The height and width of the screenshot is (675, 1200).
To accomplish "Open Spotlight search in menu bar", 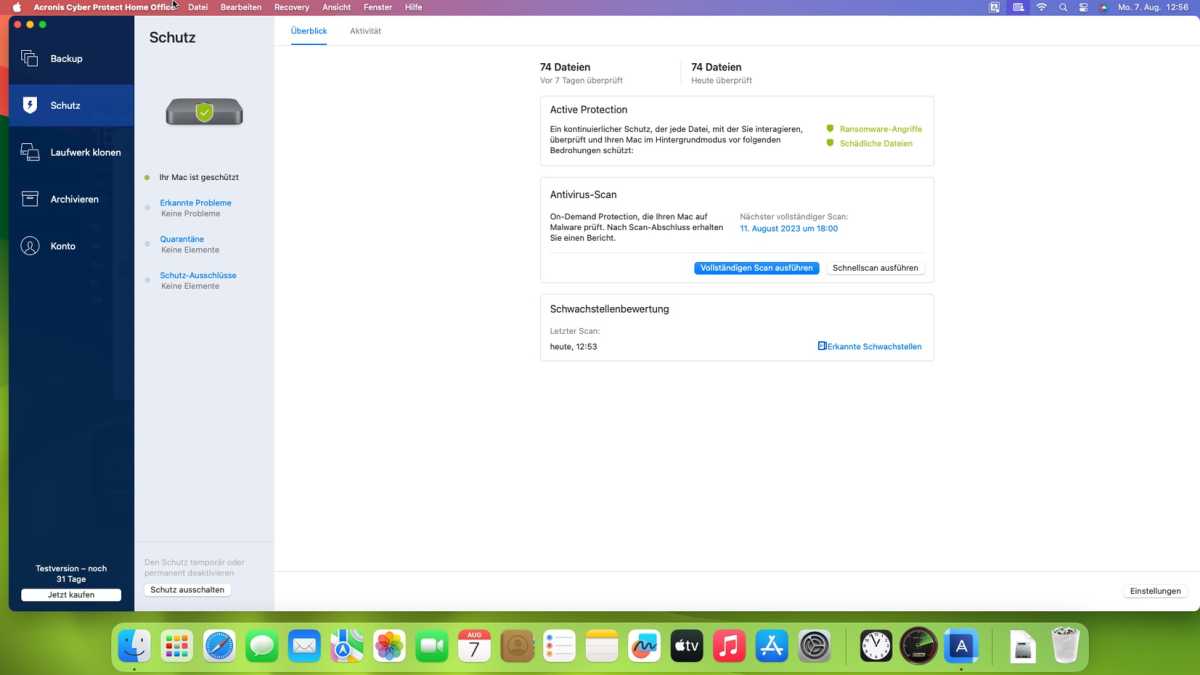I will click(1063, 7).
